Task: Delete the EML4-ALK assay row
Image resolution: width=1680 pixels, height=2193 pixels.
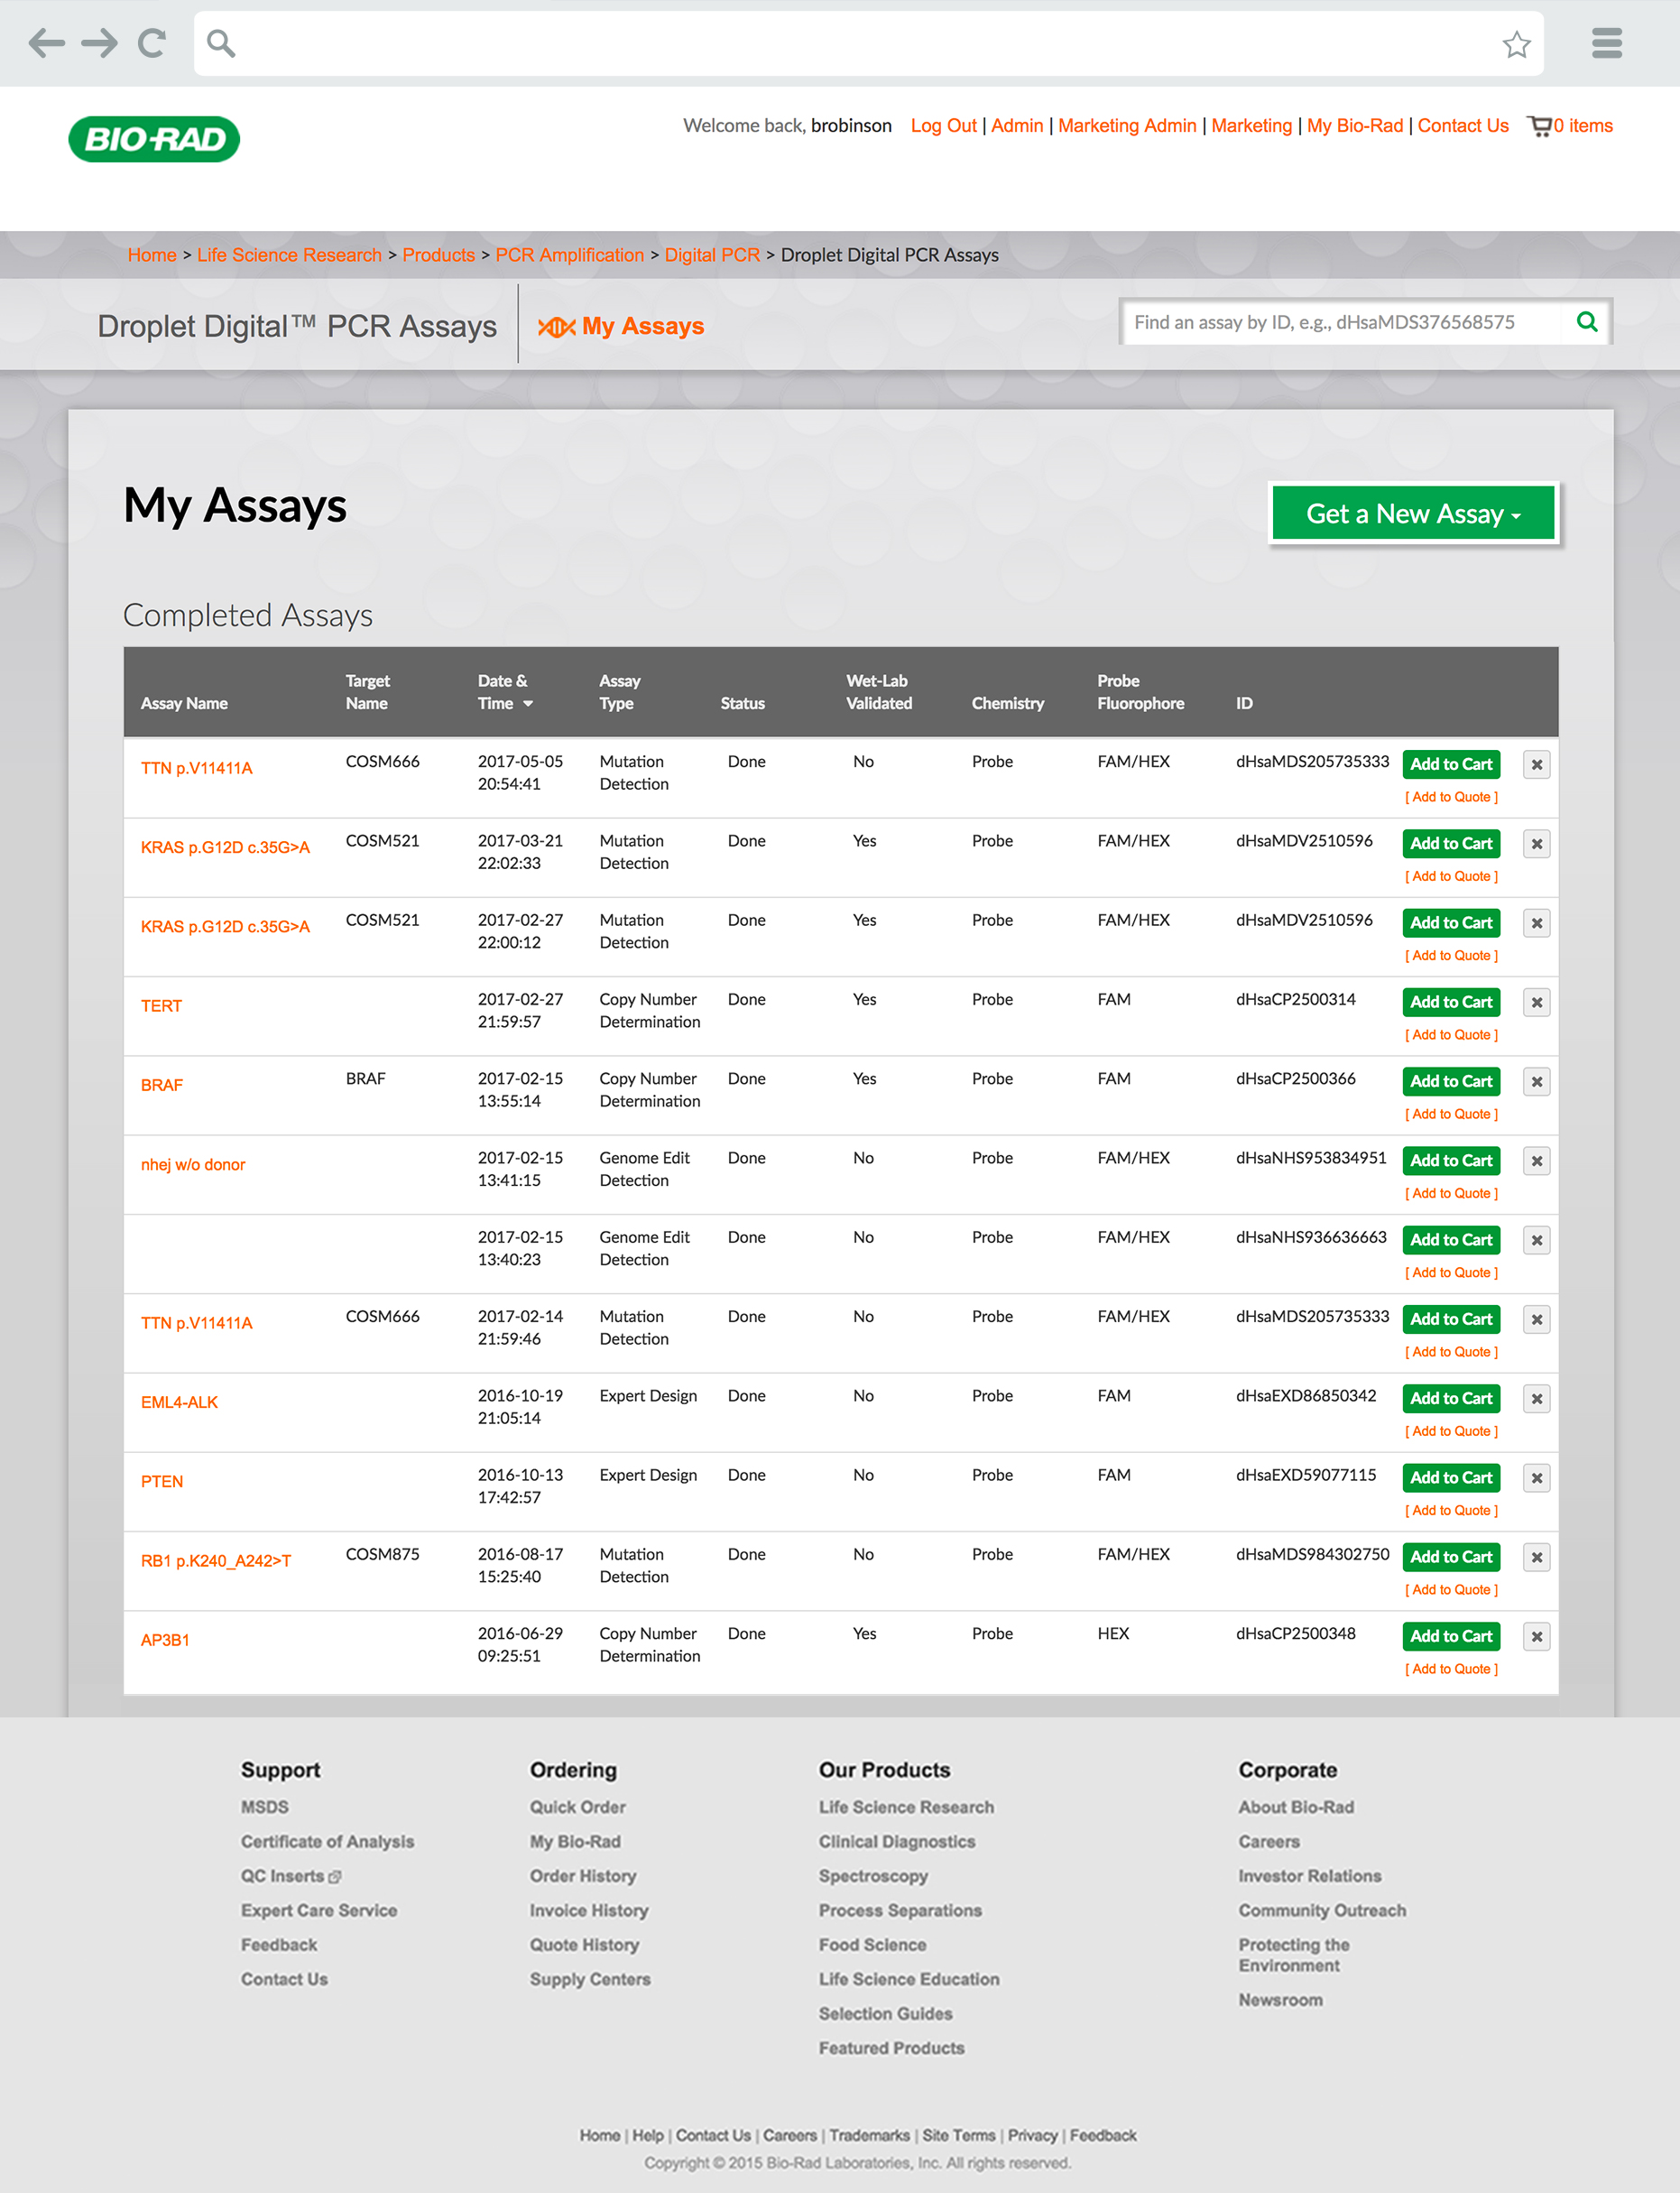Action: point(1536,1398)
